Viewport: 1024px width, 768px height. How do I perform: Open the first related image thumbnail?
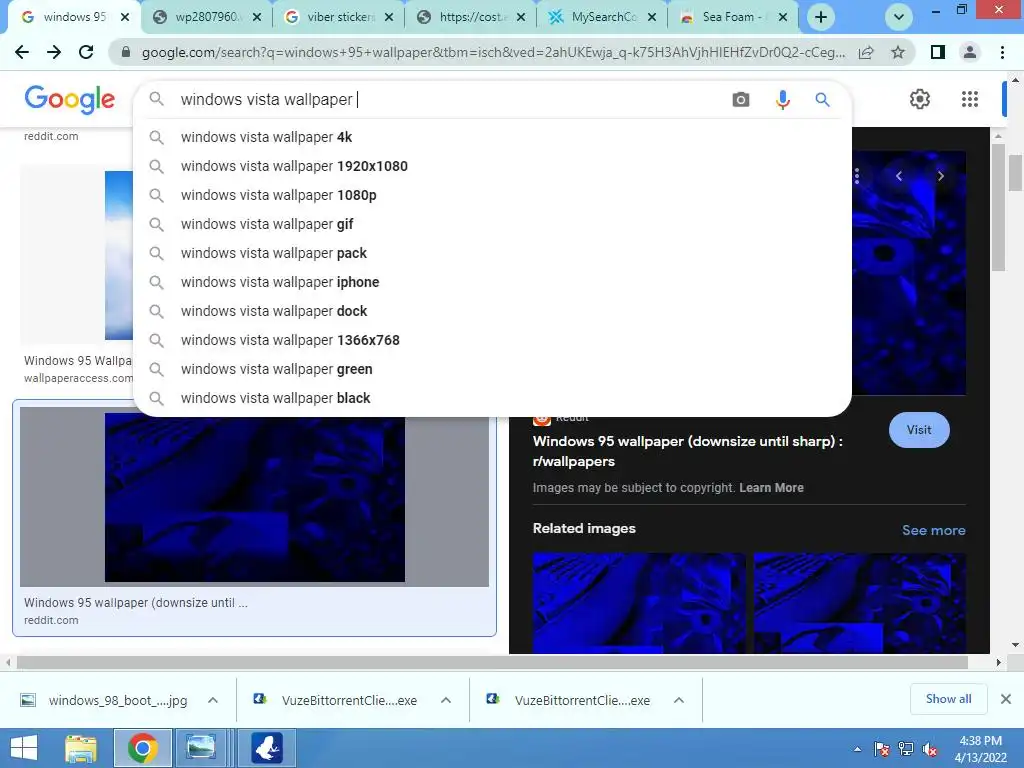[x=639, y=603]
